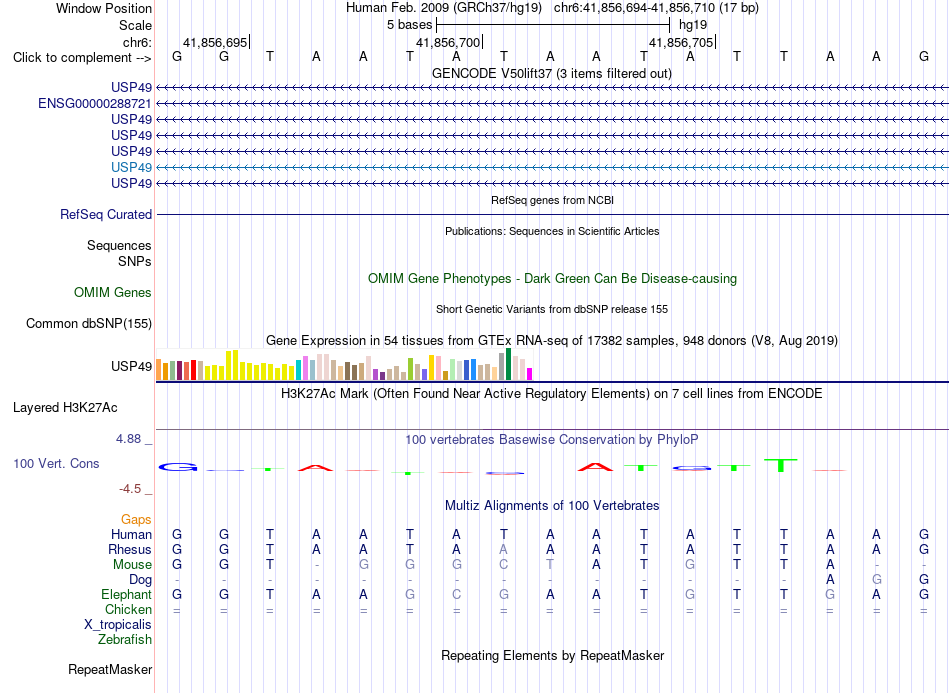
Task: Click the ENSG00000288721 transcript arrow line
Action: pos(552,104)
